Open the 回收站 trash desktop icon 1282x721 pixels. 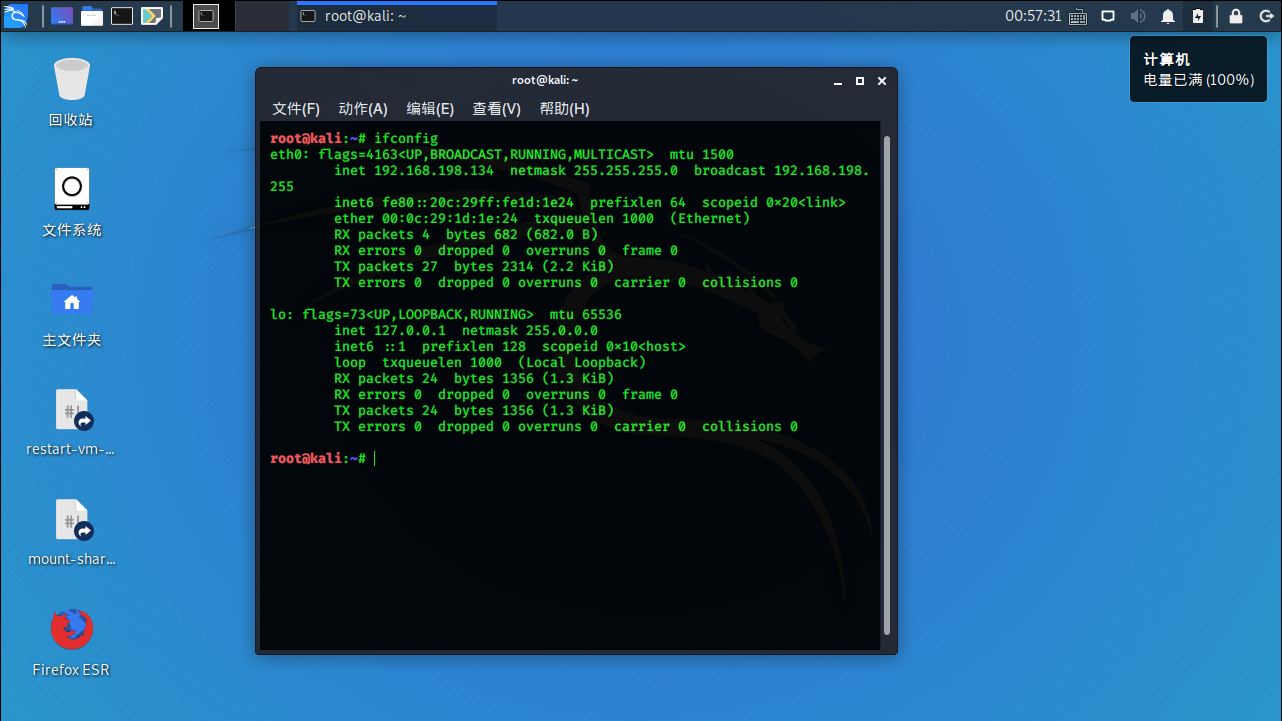(x=71, y=92)
